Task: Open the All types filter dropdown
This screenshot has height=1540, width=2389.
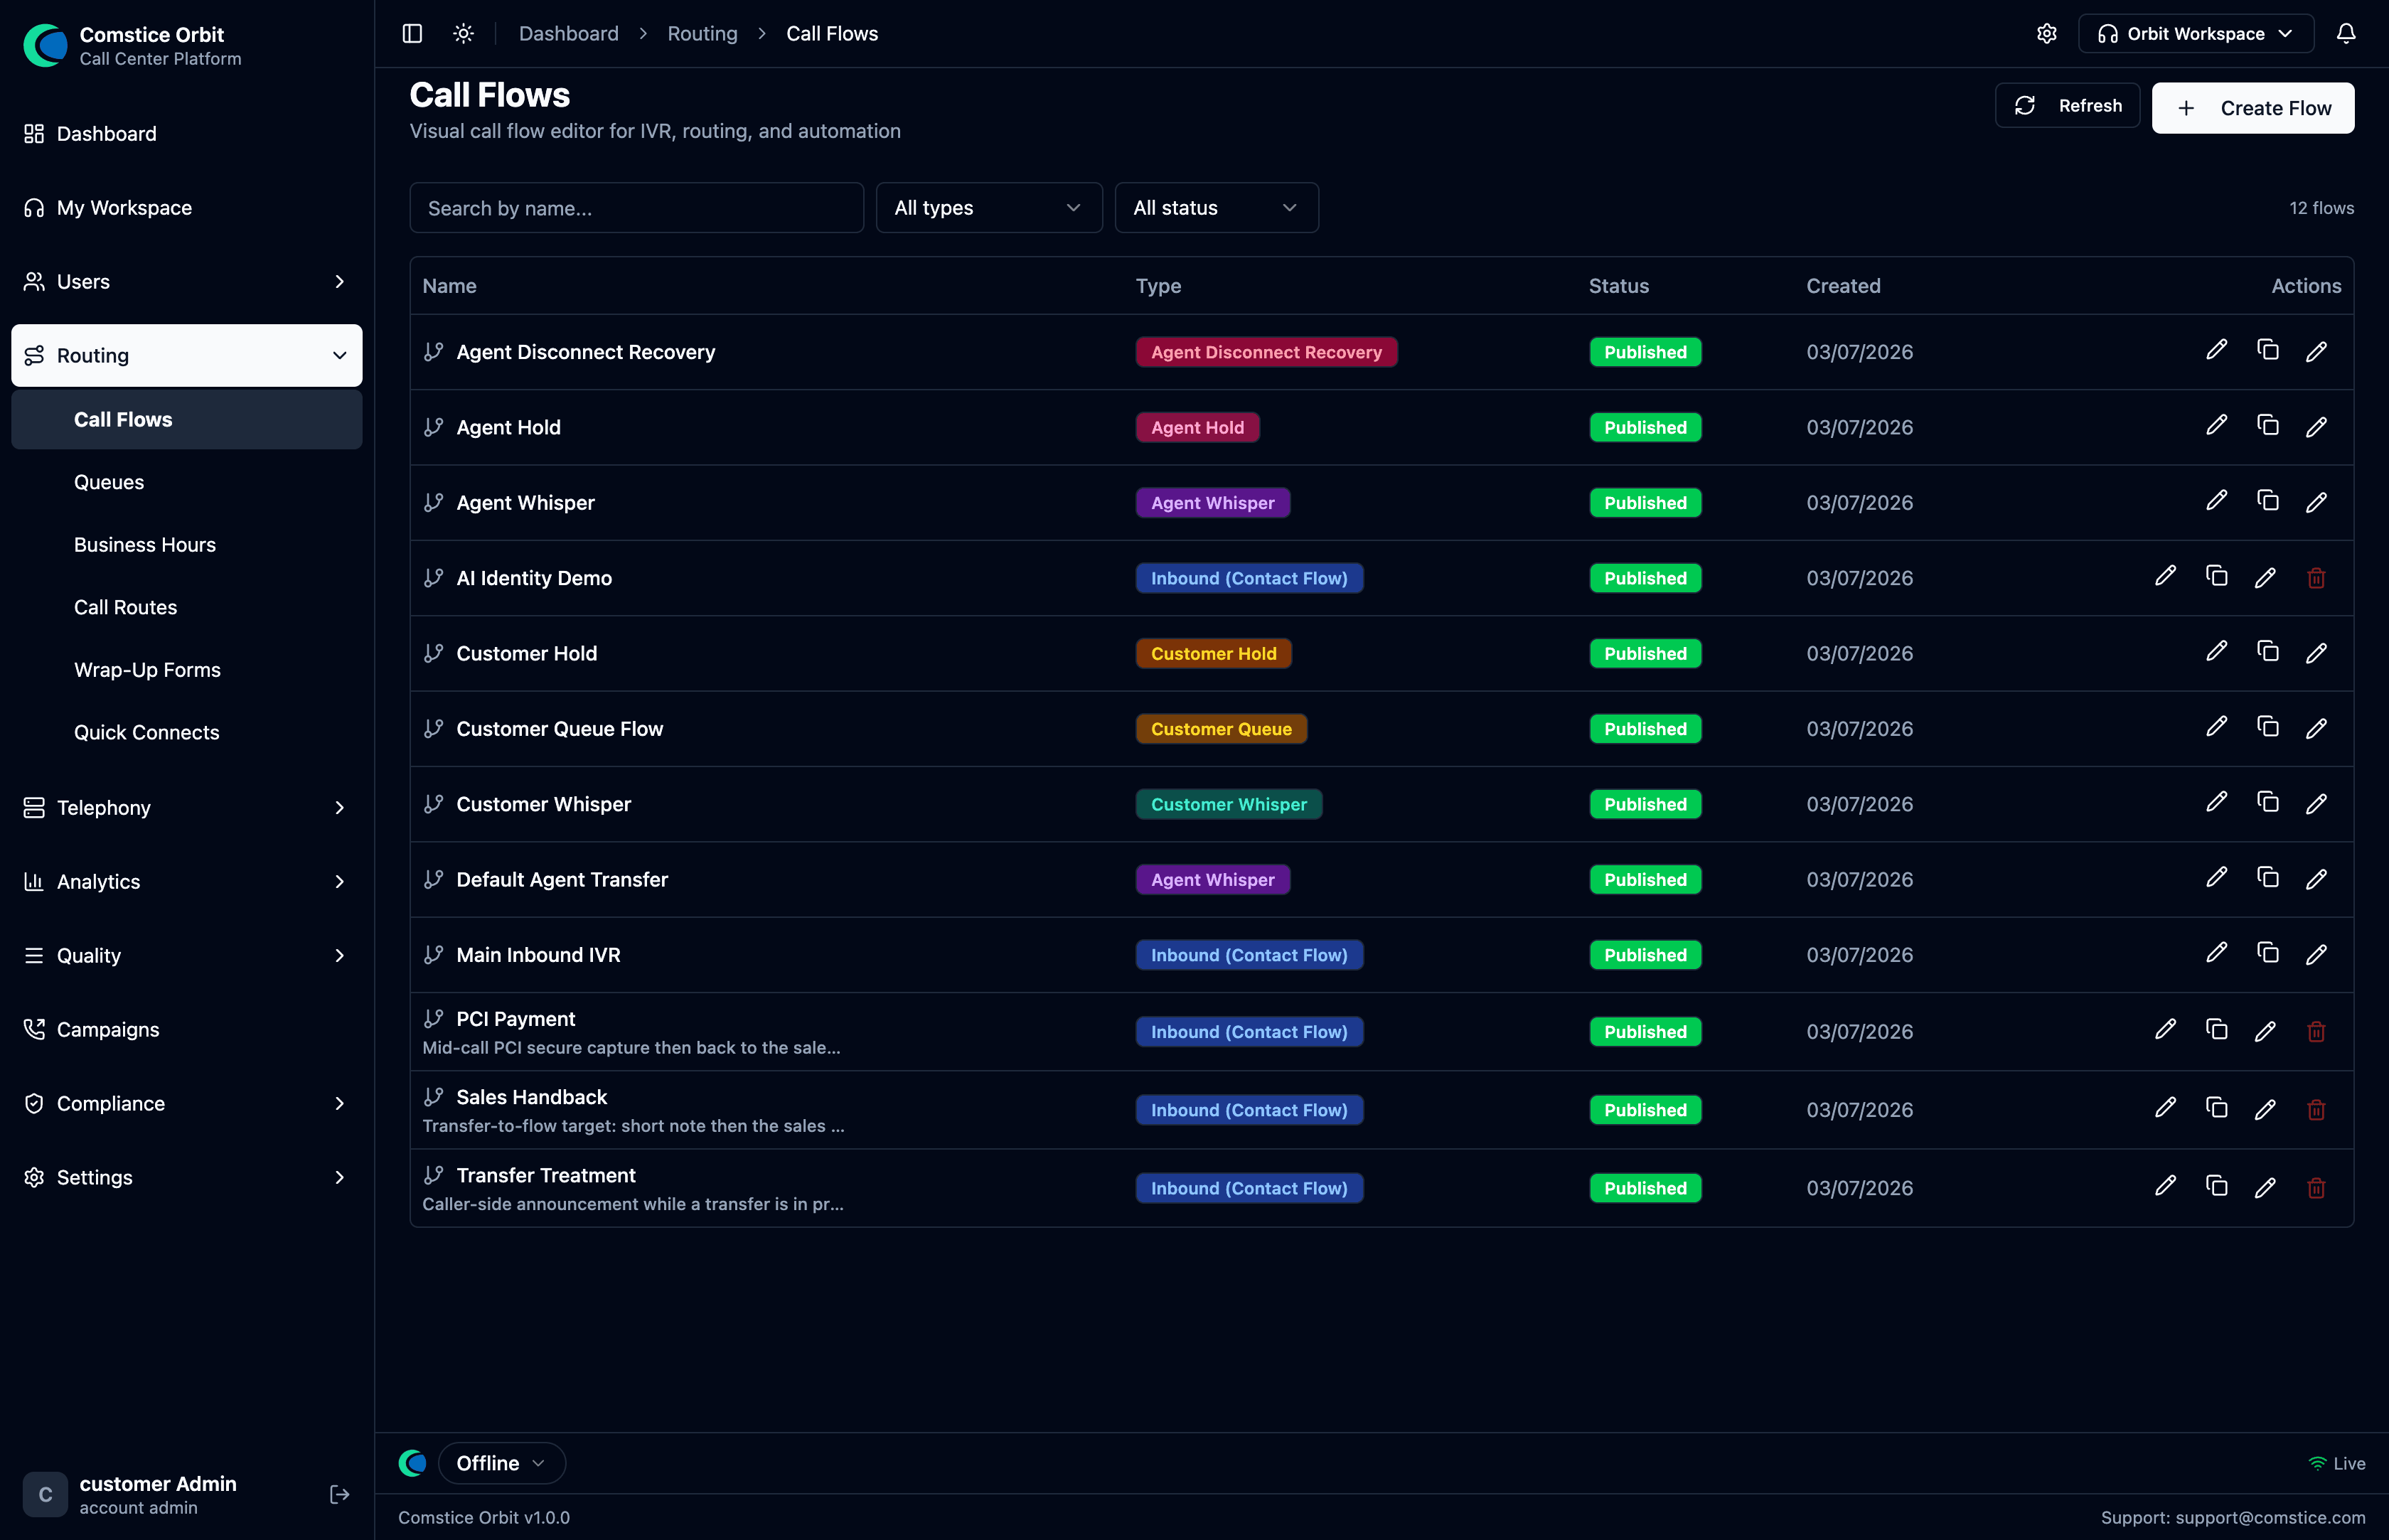Action: (988, 208)
